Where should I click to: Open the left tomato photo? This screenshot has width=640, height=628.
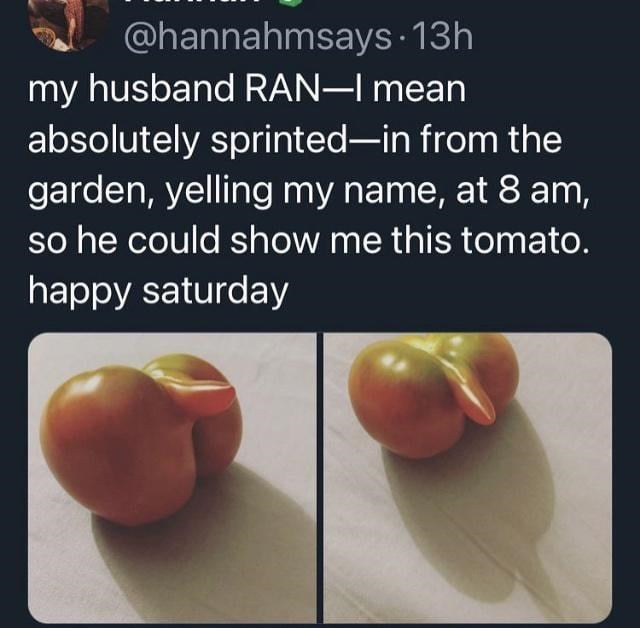coord(171,477)
